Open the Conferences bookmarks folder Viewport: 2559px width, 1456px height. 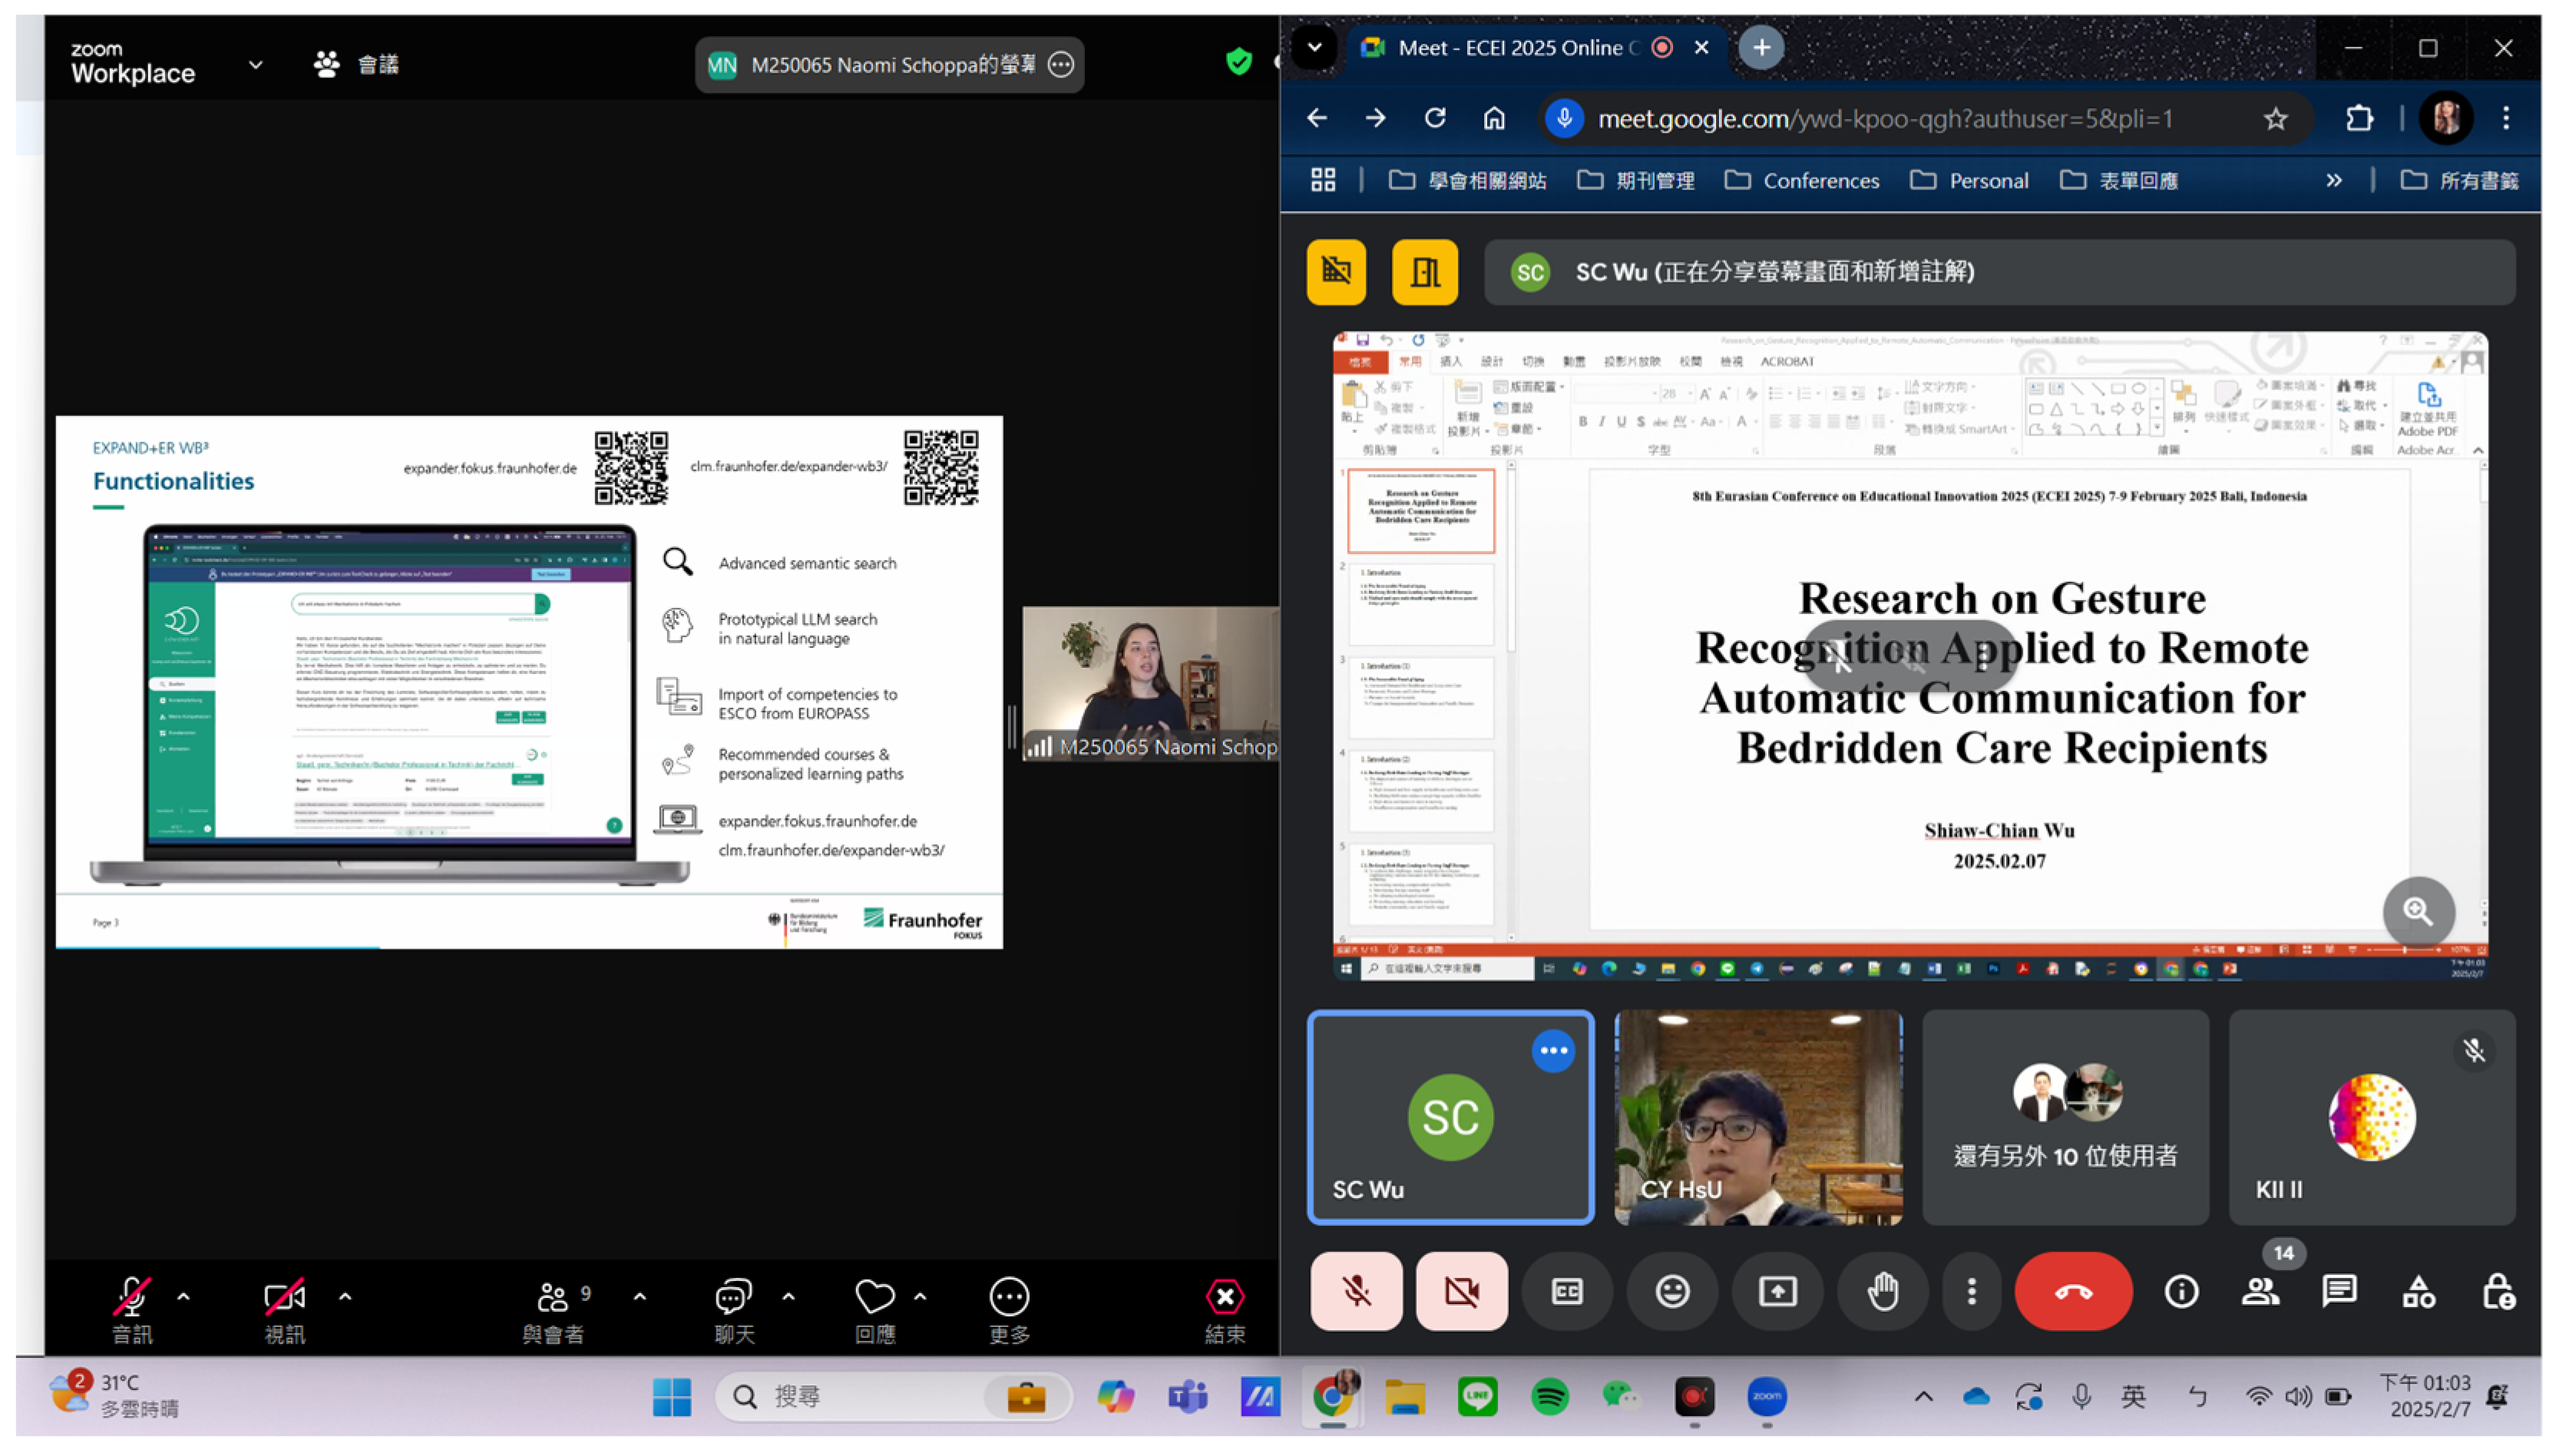[x=1802, y=181]
